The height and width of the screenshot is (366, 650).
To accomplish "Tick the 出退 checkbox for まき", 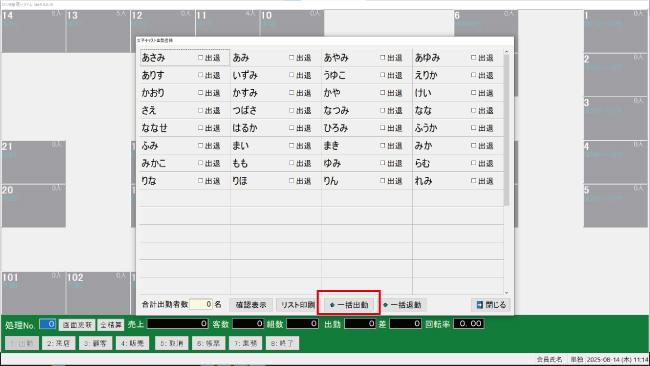I will 383,145.
